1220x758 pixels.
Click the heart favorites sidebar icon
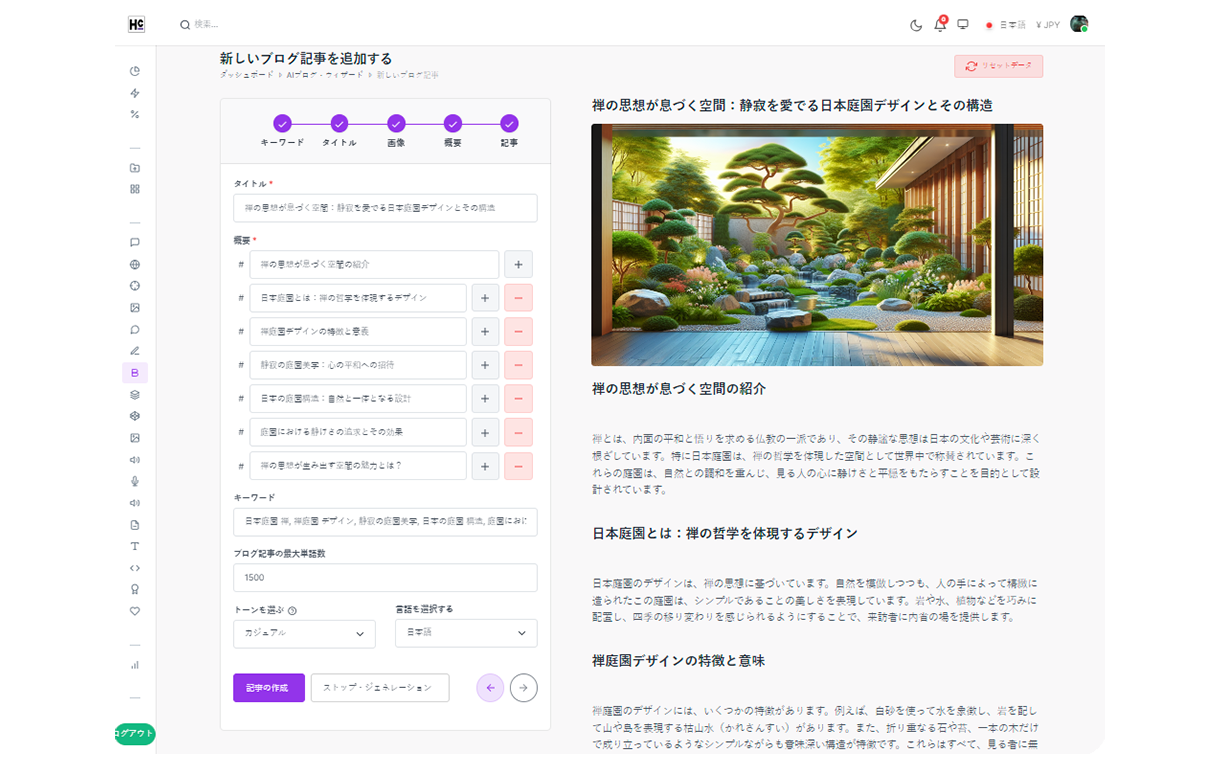135,611
